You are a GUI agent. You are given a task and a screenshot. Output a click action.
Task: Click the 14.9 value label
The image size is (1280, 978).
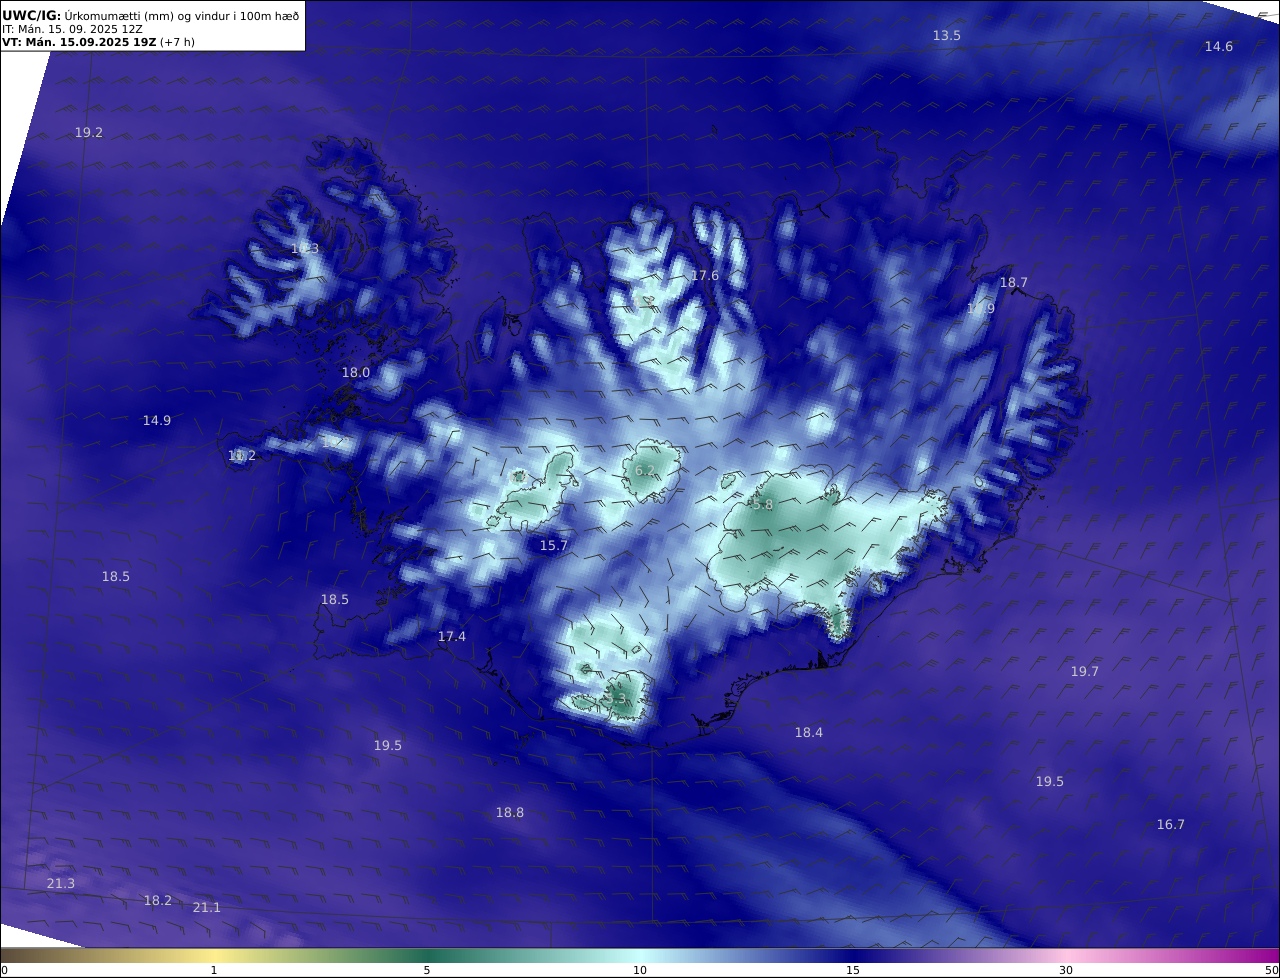(157, 421)
